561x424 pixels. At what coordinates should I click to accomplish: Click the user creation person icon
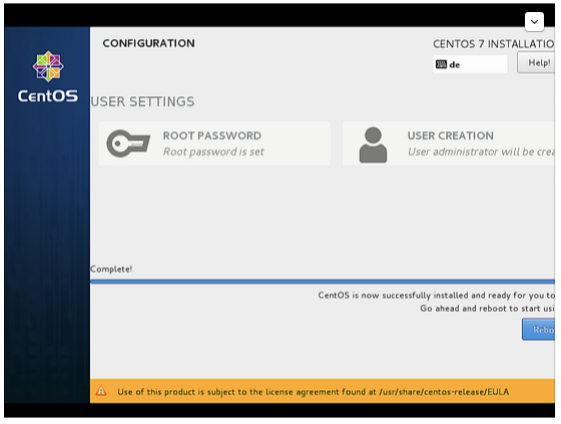pyautogui.click(x=373, y=145)
